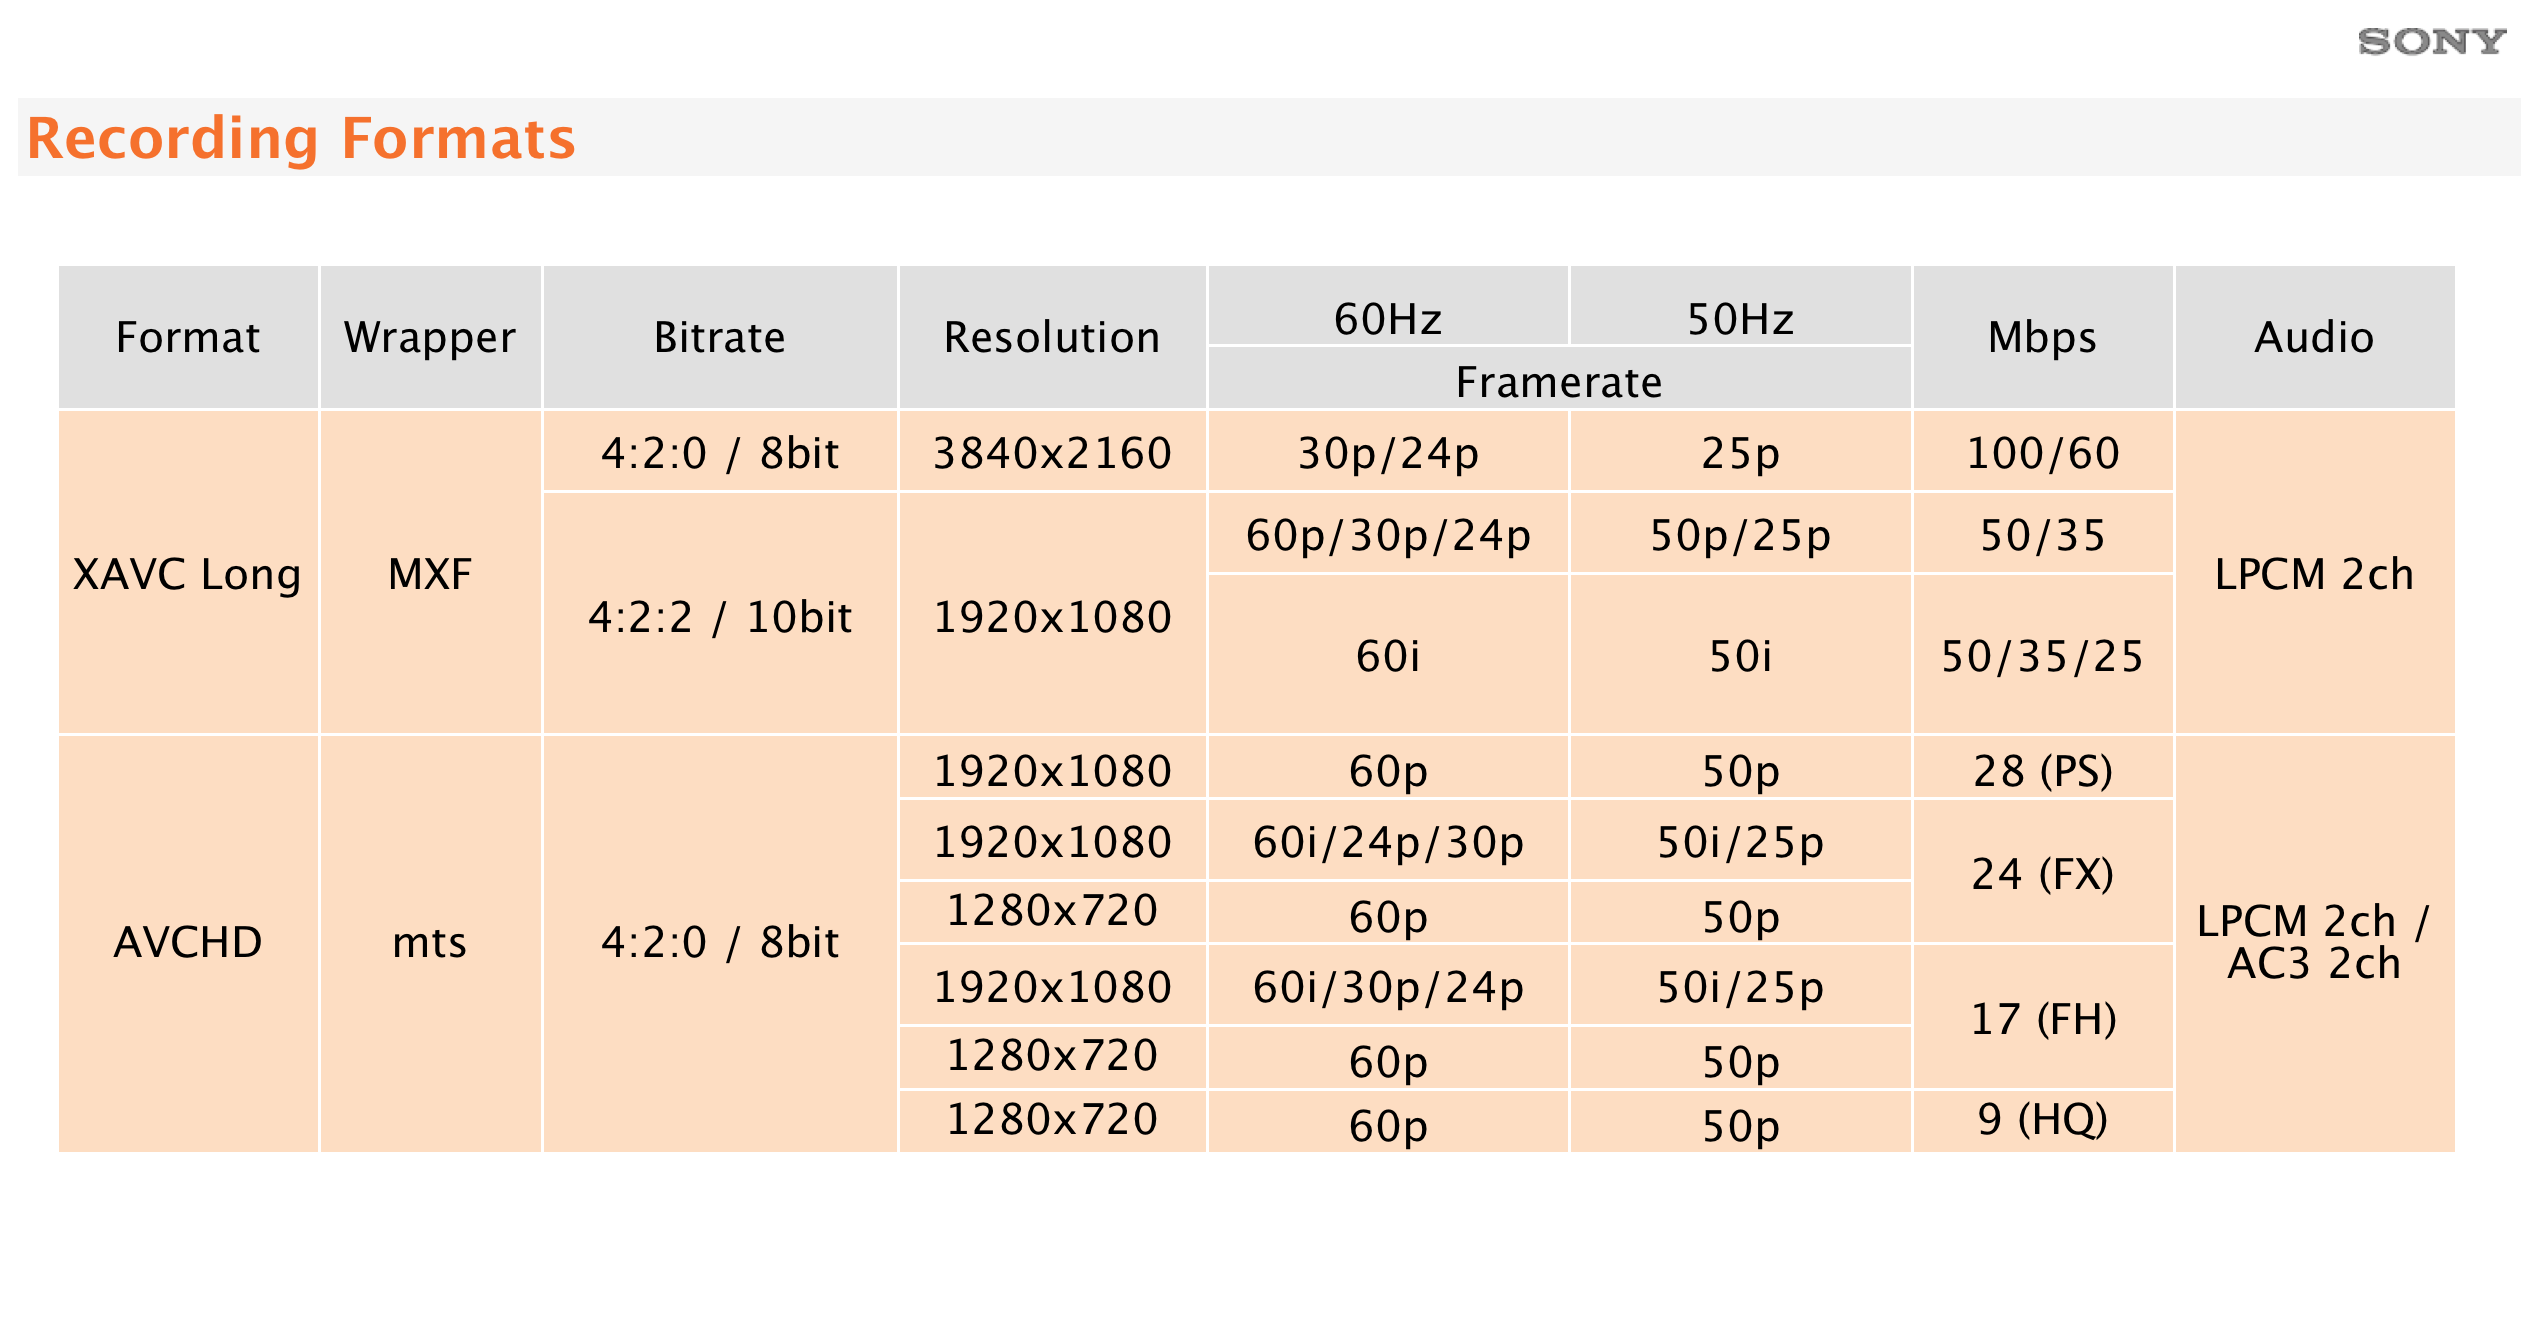The height and width of the screenshot is (1342, 2538).
Task: Click the XAVC Long format cell
Action: (x=188, y=574)
